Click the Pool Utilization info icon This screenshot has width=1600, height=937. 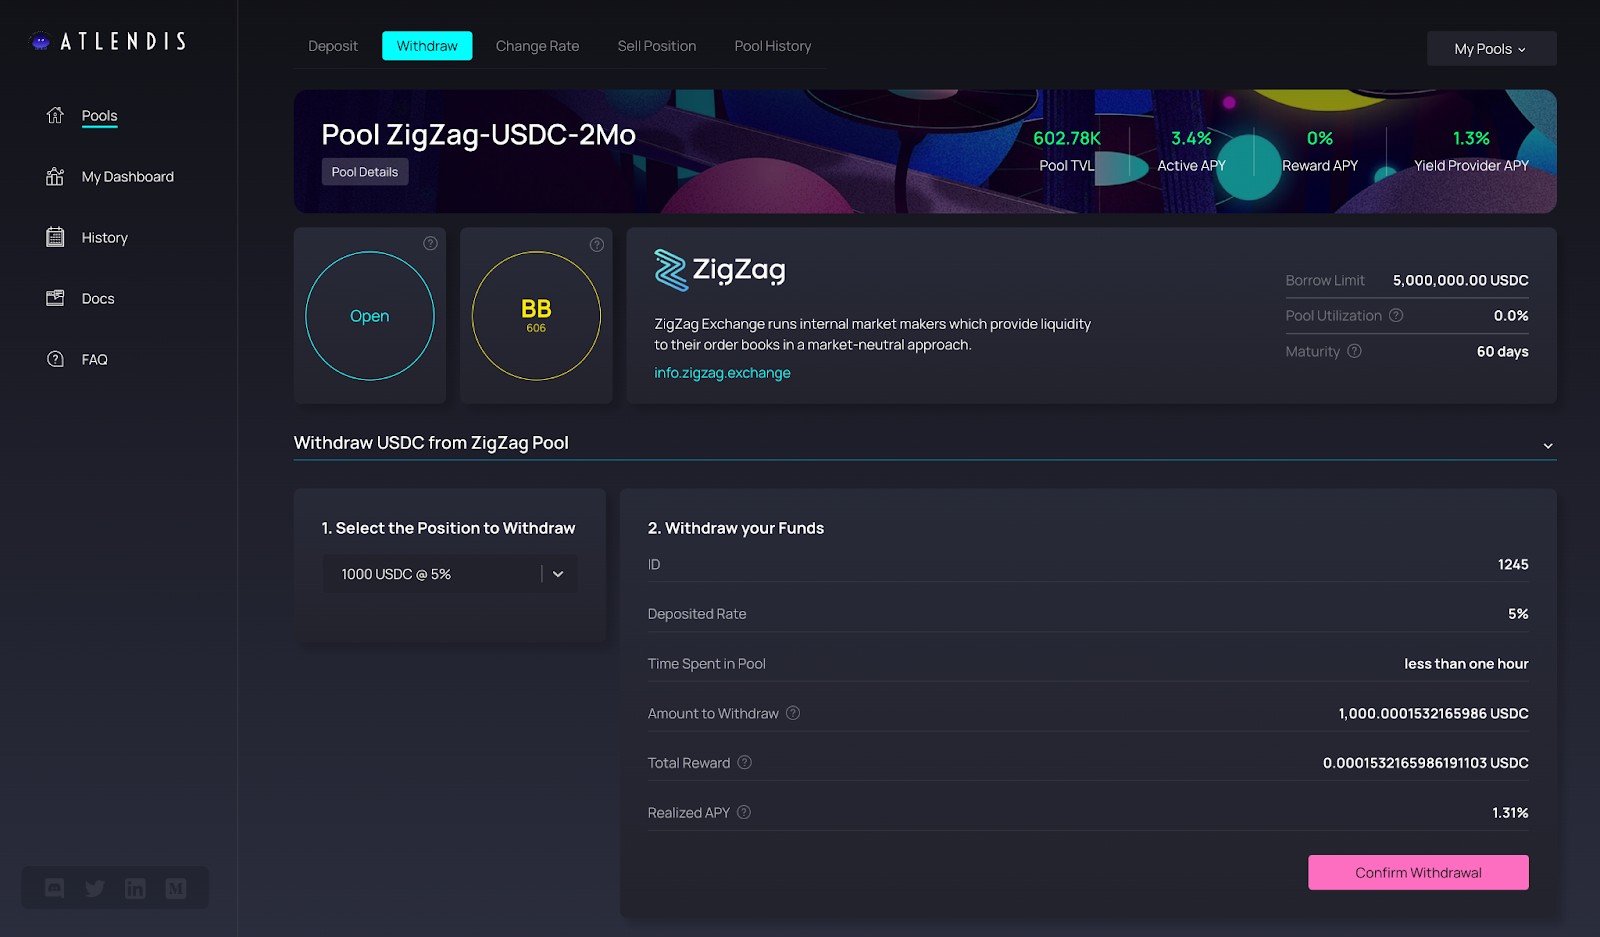pyautogui.click(x=1396, y=315)
